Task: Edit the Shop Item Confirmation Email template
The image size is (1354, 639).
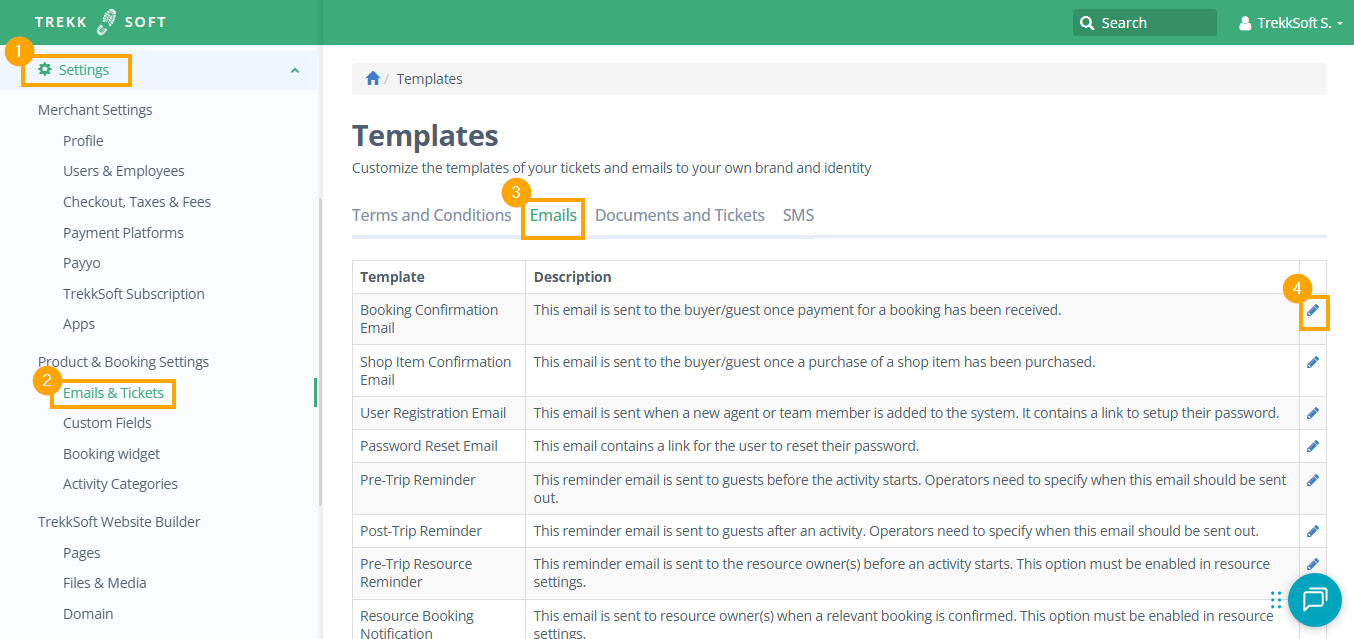Action: [x=1313, y=362]
